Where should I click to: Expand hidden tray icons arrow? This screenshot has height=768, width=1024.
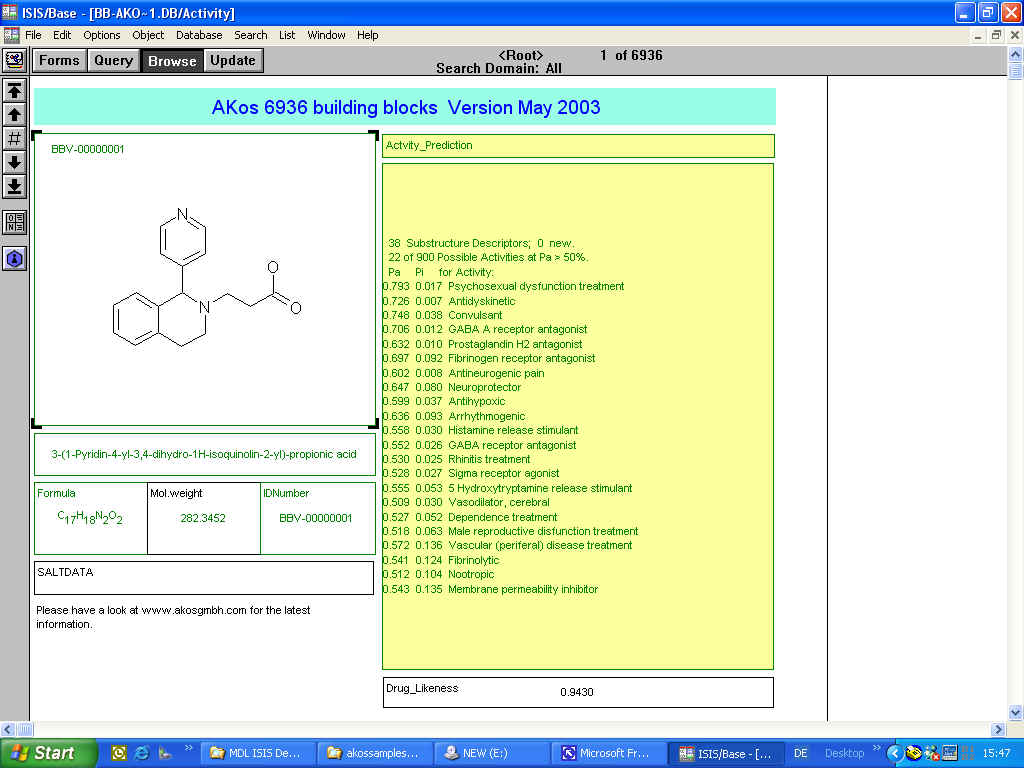(x=893, y=754)
